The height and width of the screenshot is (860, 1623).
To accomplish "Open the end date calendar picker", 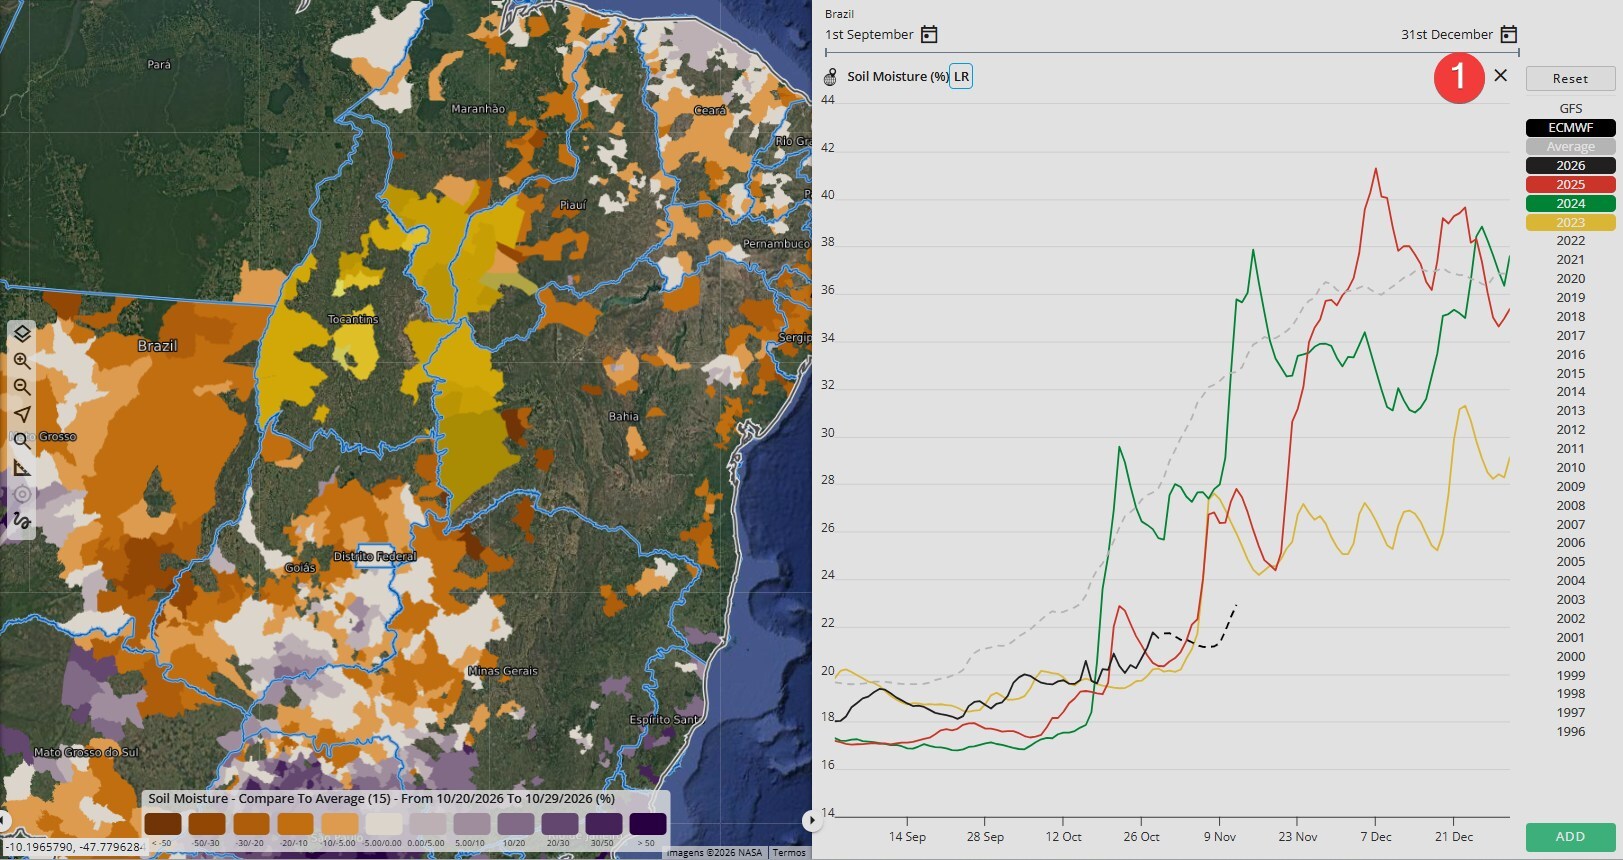I will [x=1509, y=34].
